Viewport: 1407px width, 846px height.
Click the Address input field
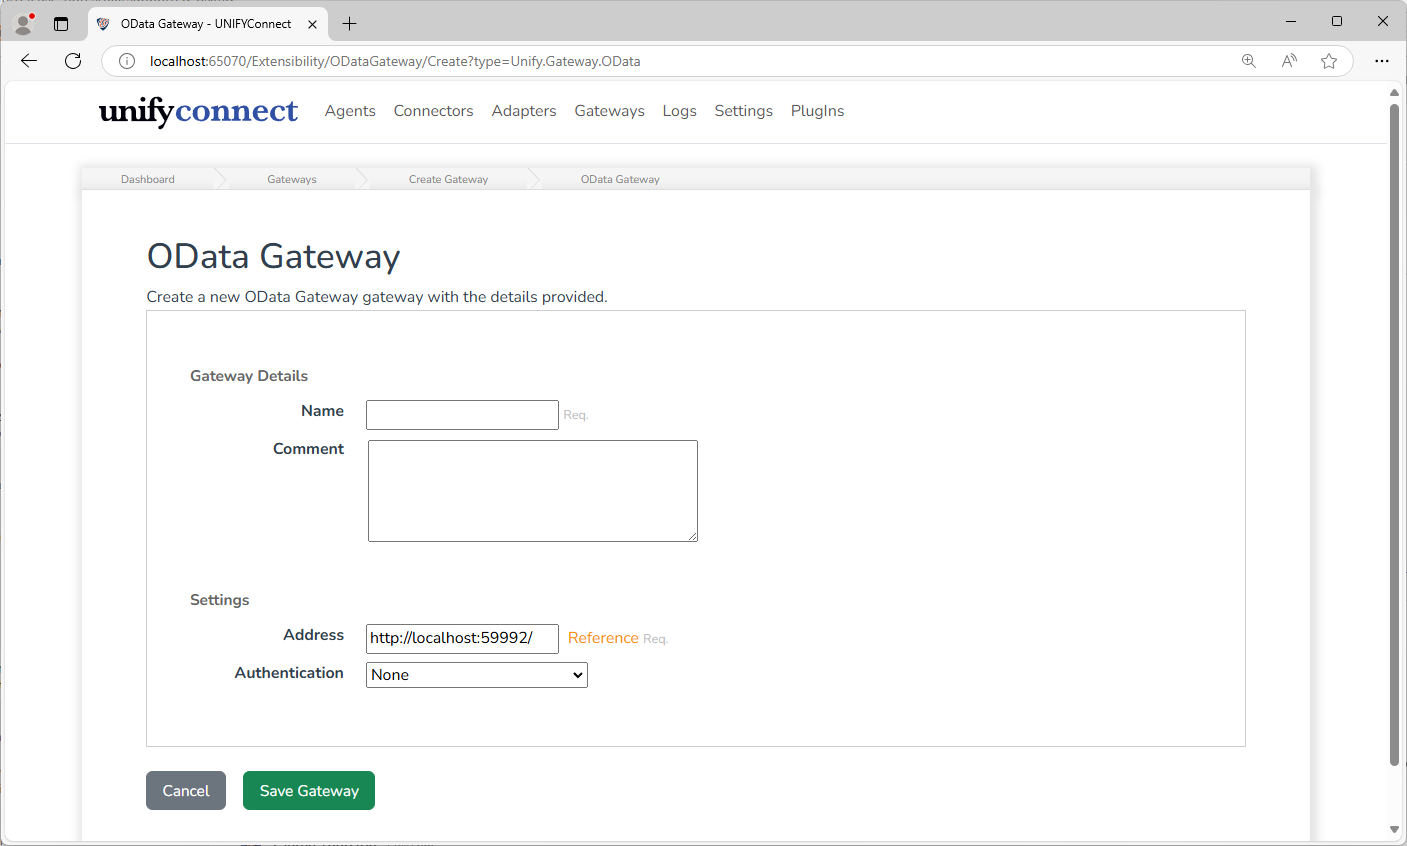pos(462,638)
